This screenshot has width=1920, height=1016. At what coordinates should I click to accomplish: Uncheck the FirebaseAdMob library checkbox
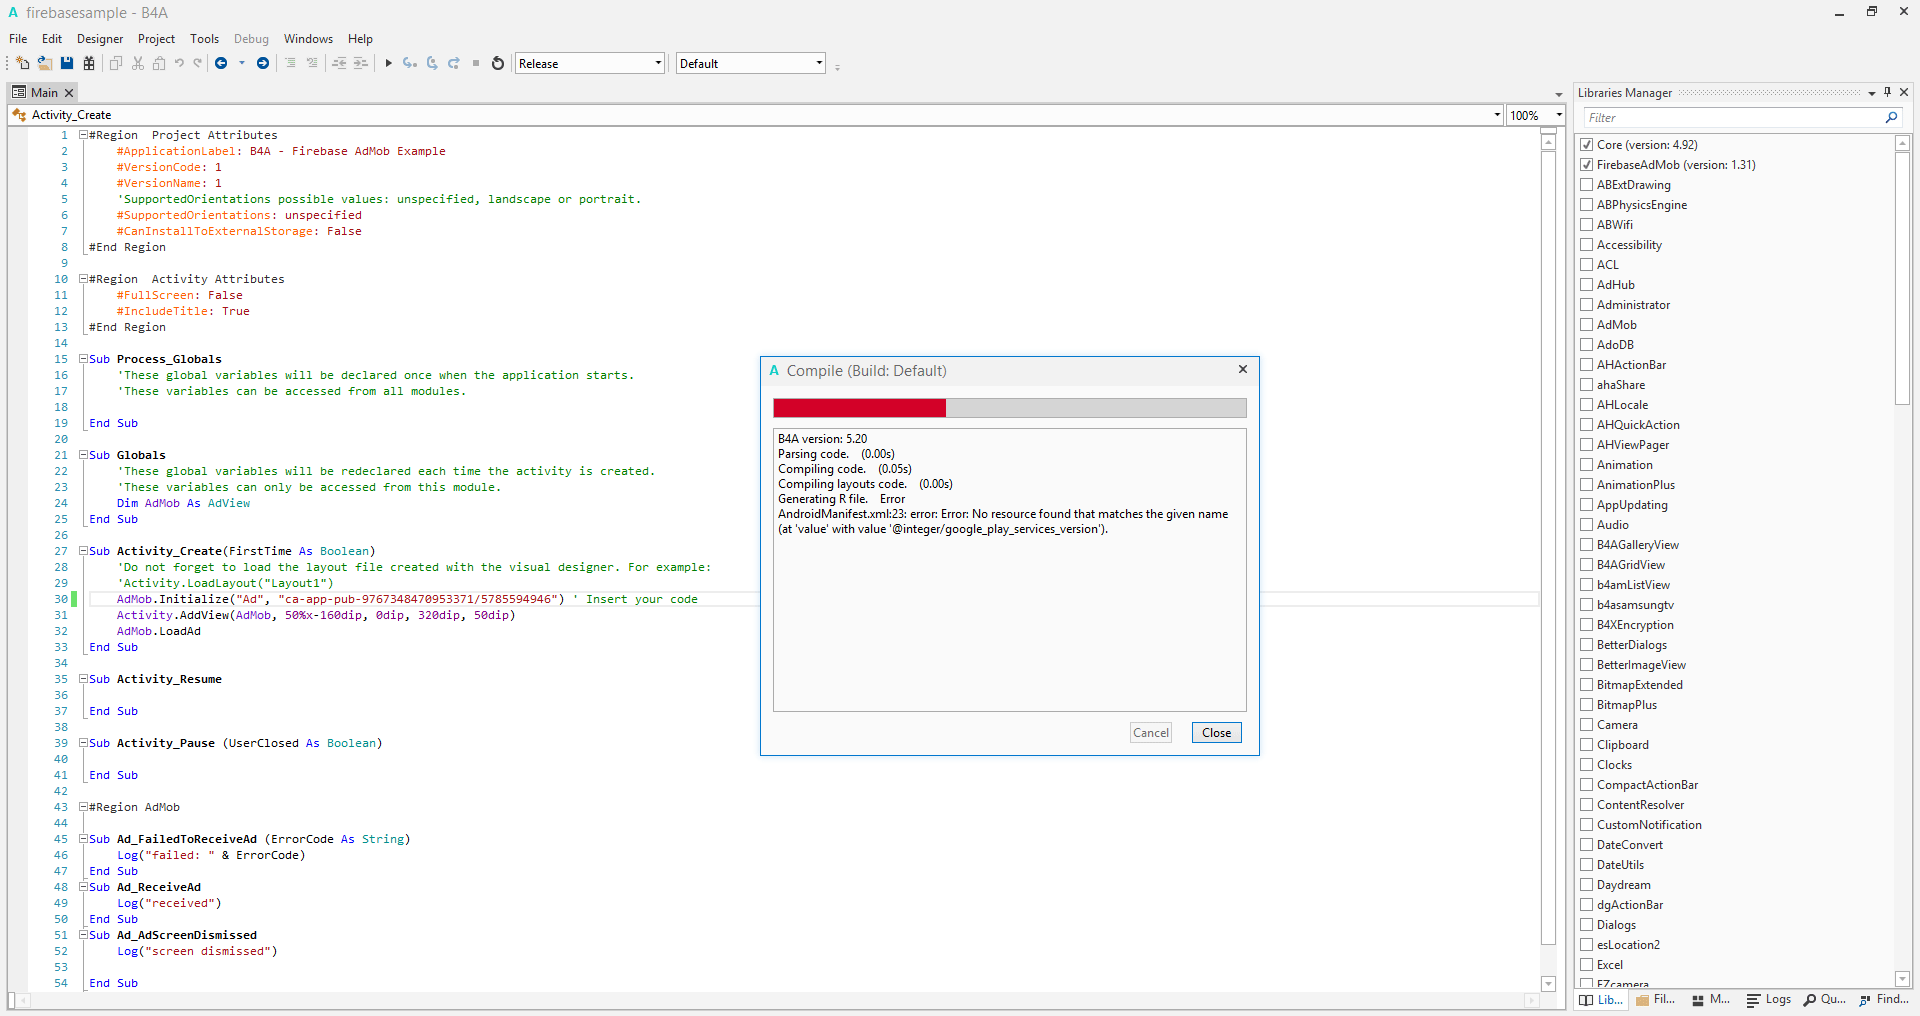point(1587,165)
